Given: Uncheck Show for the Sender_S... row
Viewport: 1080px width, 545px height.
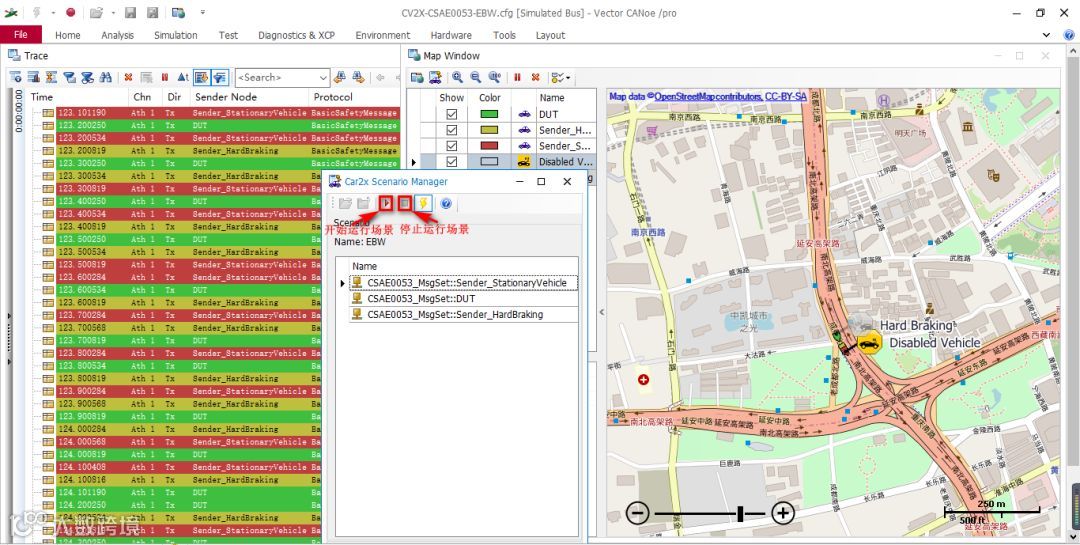Looking at the screenshot, I should coord(451,146).
